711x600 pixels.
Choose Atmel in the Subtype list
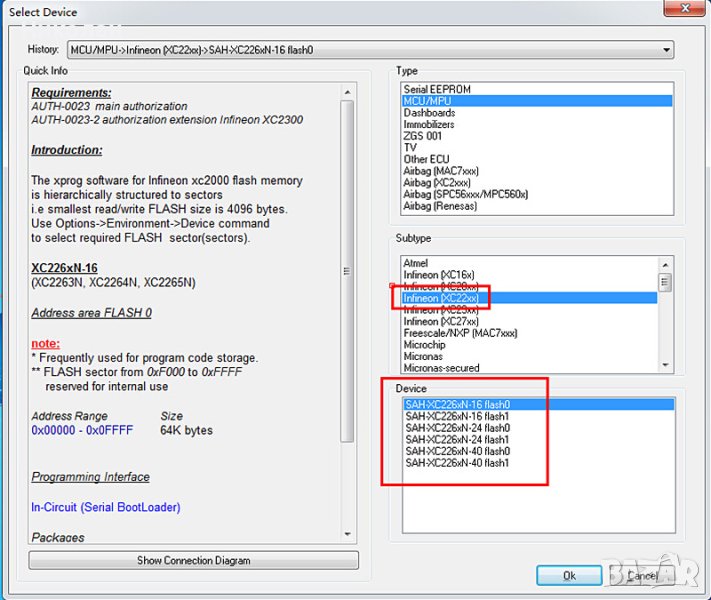pos(416,263)
